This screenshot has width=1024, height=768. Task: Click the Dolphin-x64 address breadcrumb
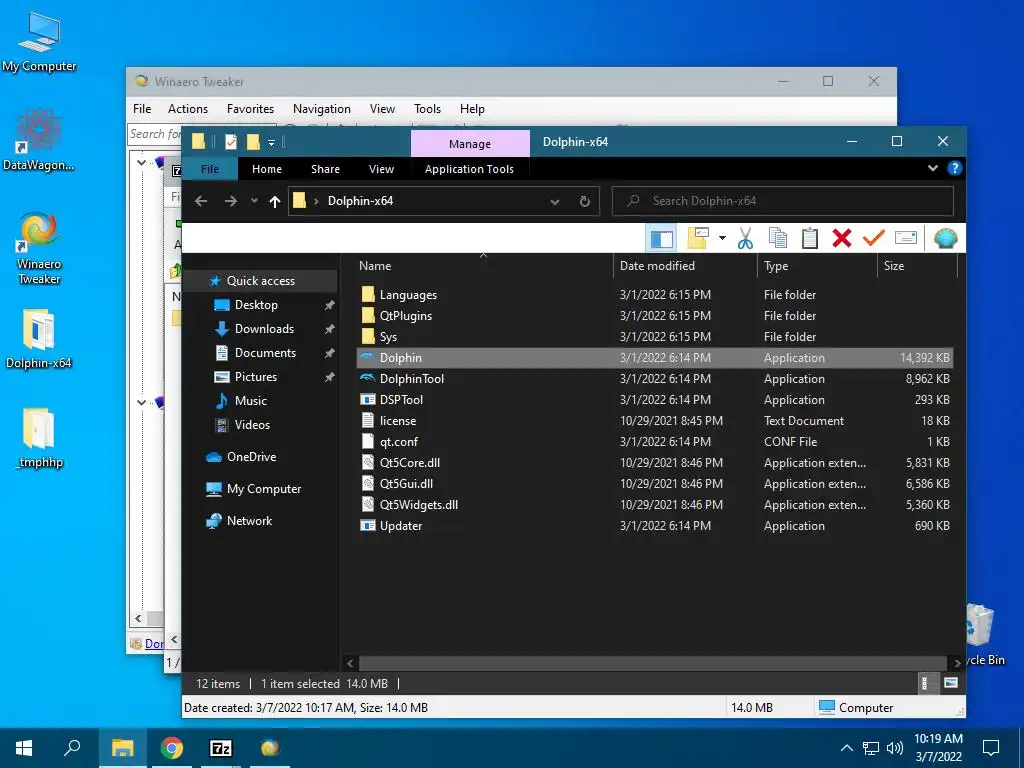pos(360,201)
